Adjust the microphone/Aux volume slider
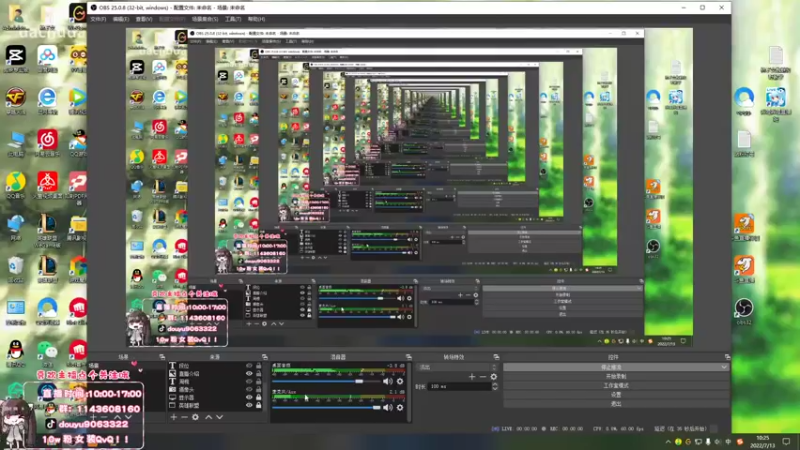800x450 pixels. click(327, 407)
